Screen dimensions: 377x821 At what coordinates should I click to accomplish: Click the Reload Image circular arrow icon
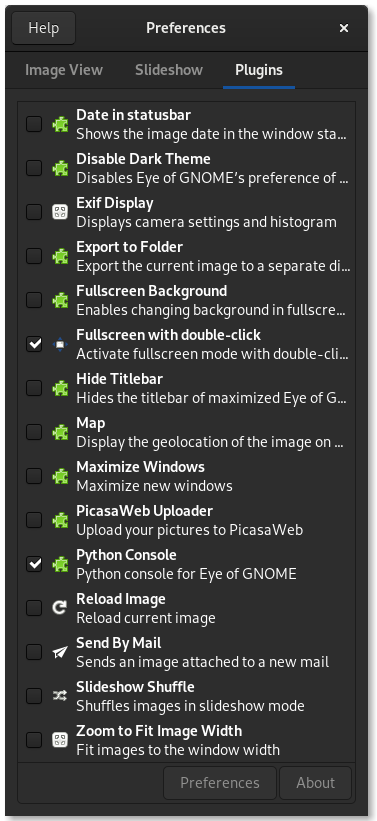(60, 608)
